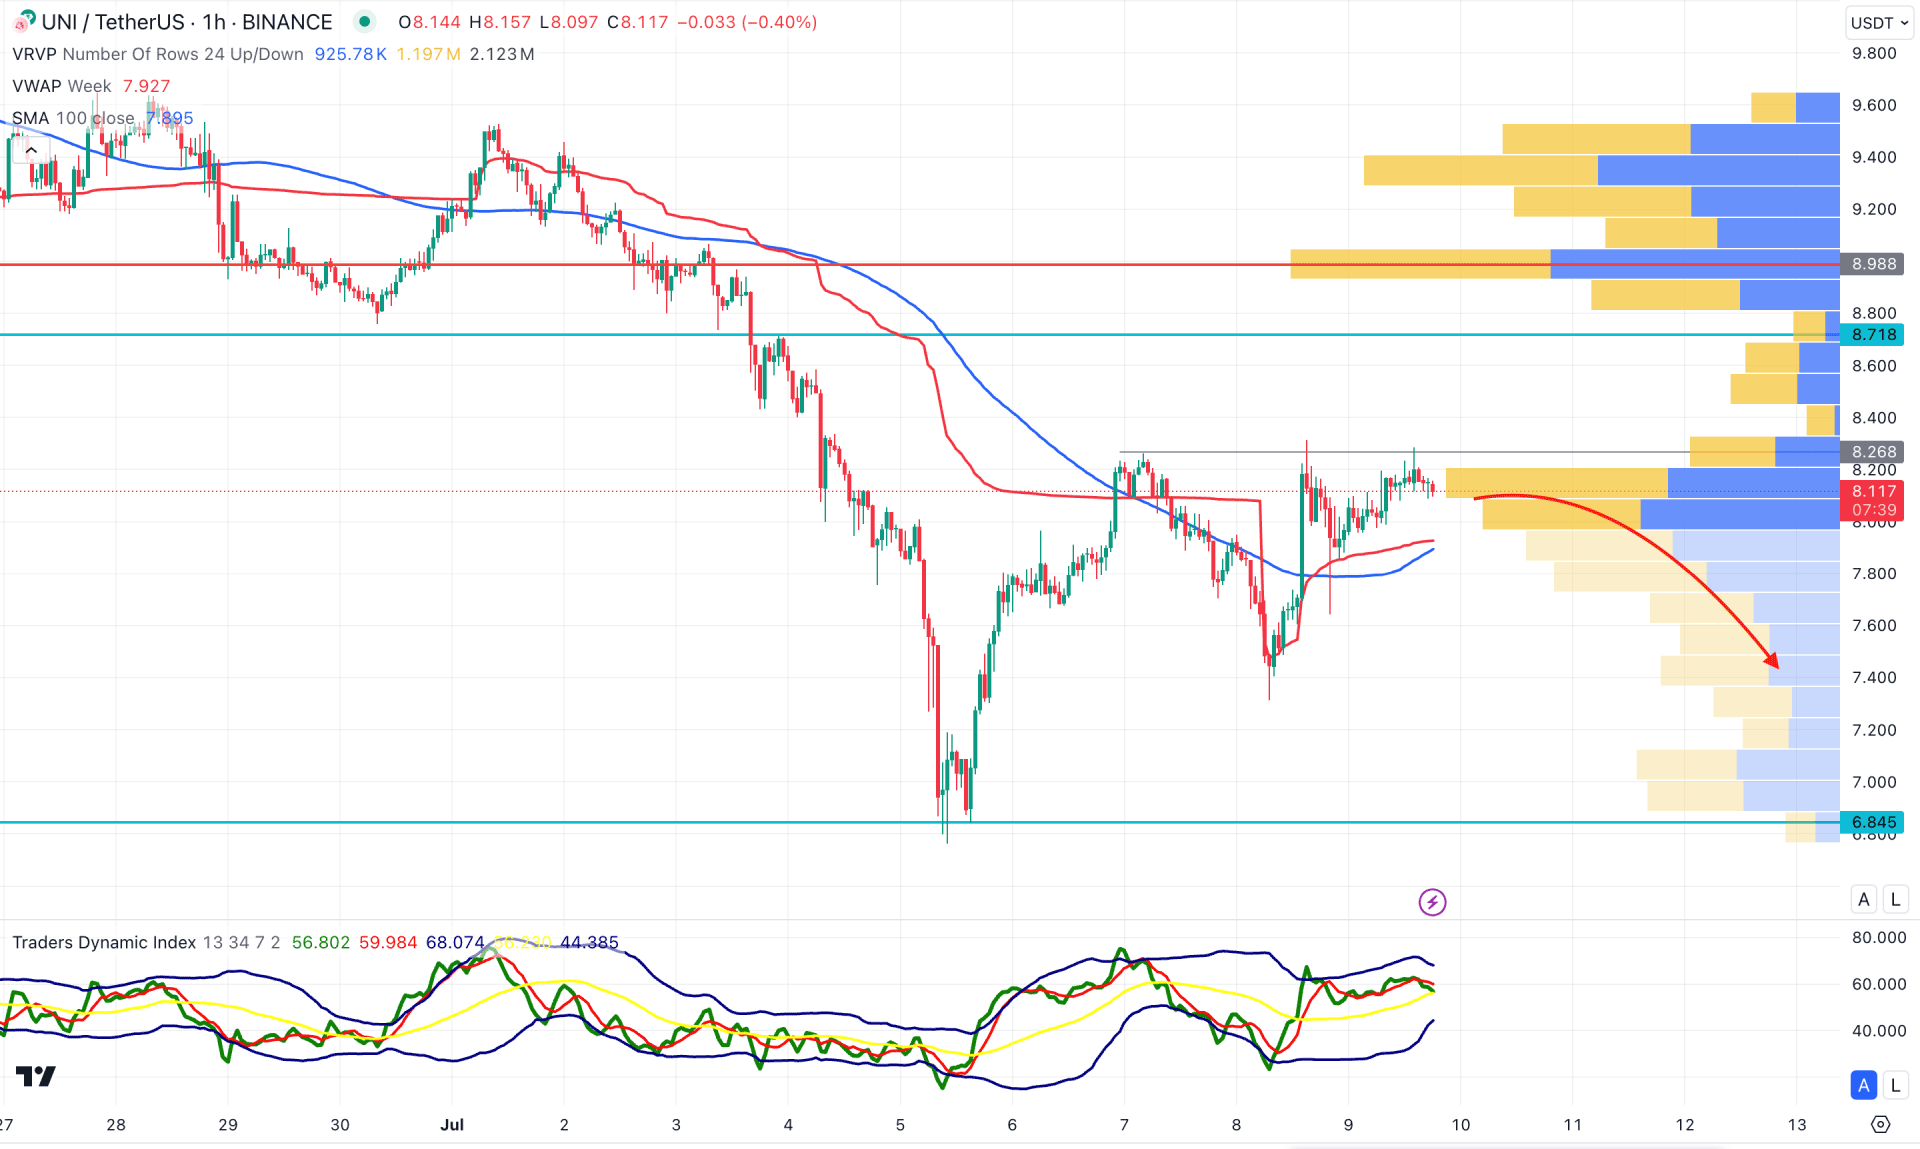Viewport: 1920px width, 1149px height.
Task: Select the SMA 100 close indicator label
Action: click(73, 118)
